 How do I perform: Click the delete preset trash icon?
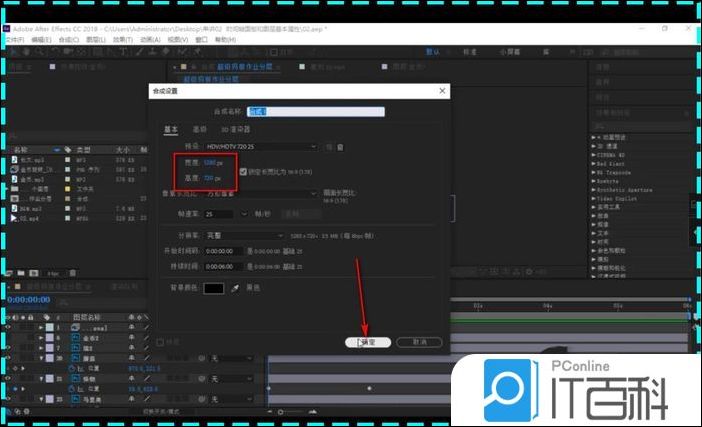point(340,147)
